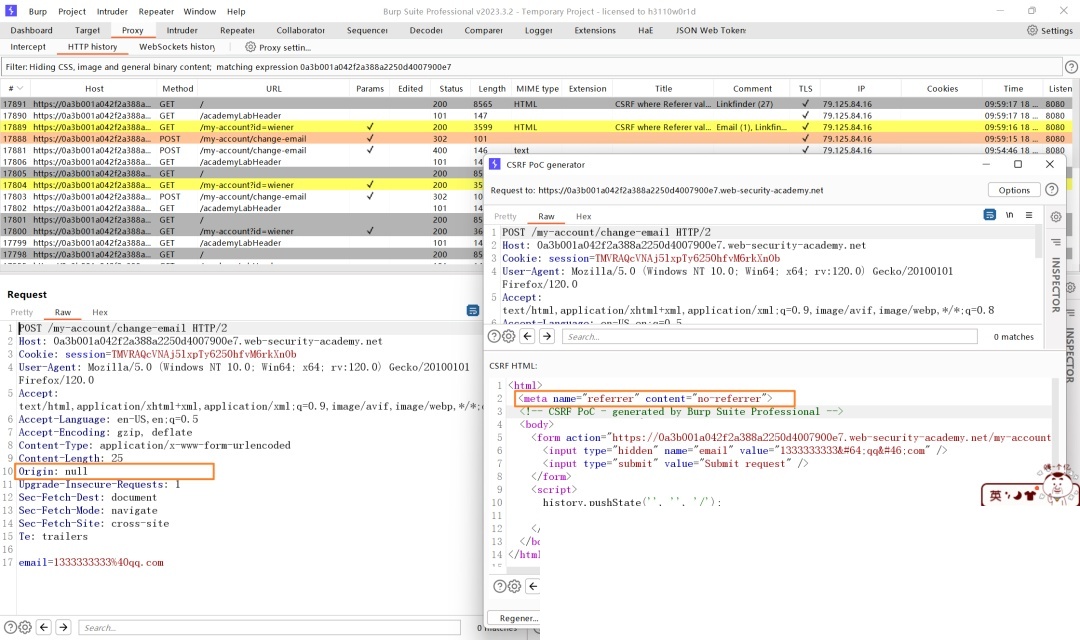
Task: Select history row 17803 POST change-email
Action: click(x=242, y=196)
